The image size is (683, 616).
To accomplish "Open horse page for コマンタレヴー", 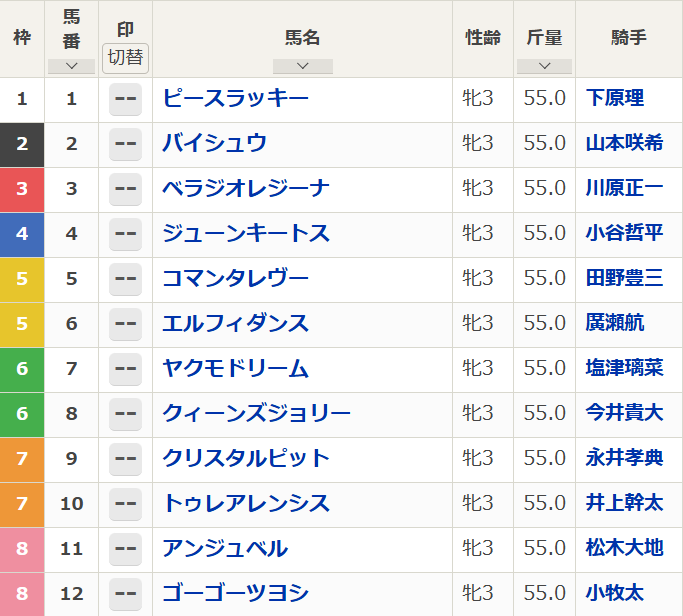I will pyautogui.click(x=236, y=278).
